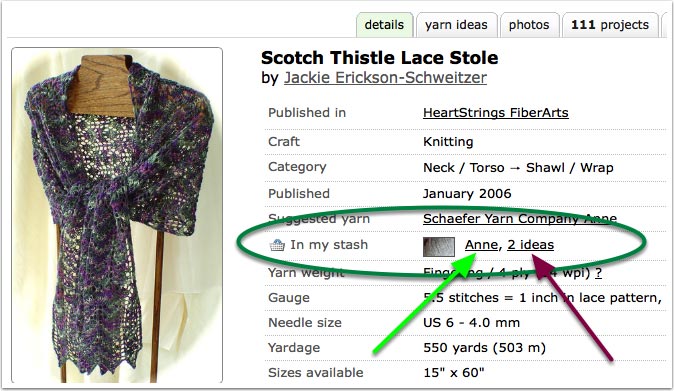Image resolution: width=674 pixels, height=391 pixels.
Task: Select the Shawl / Wrap category text
Action: coord(570,168)
